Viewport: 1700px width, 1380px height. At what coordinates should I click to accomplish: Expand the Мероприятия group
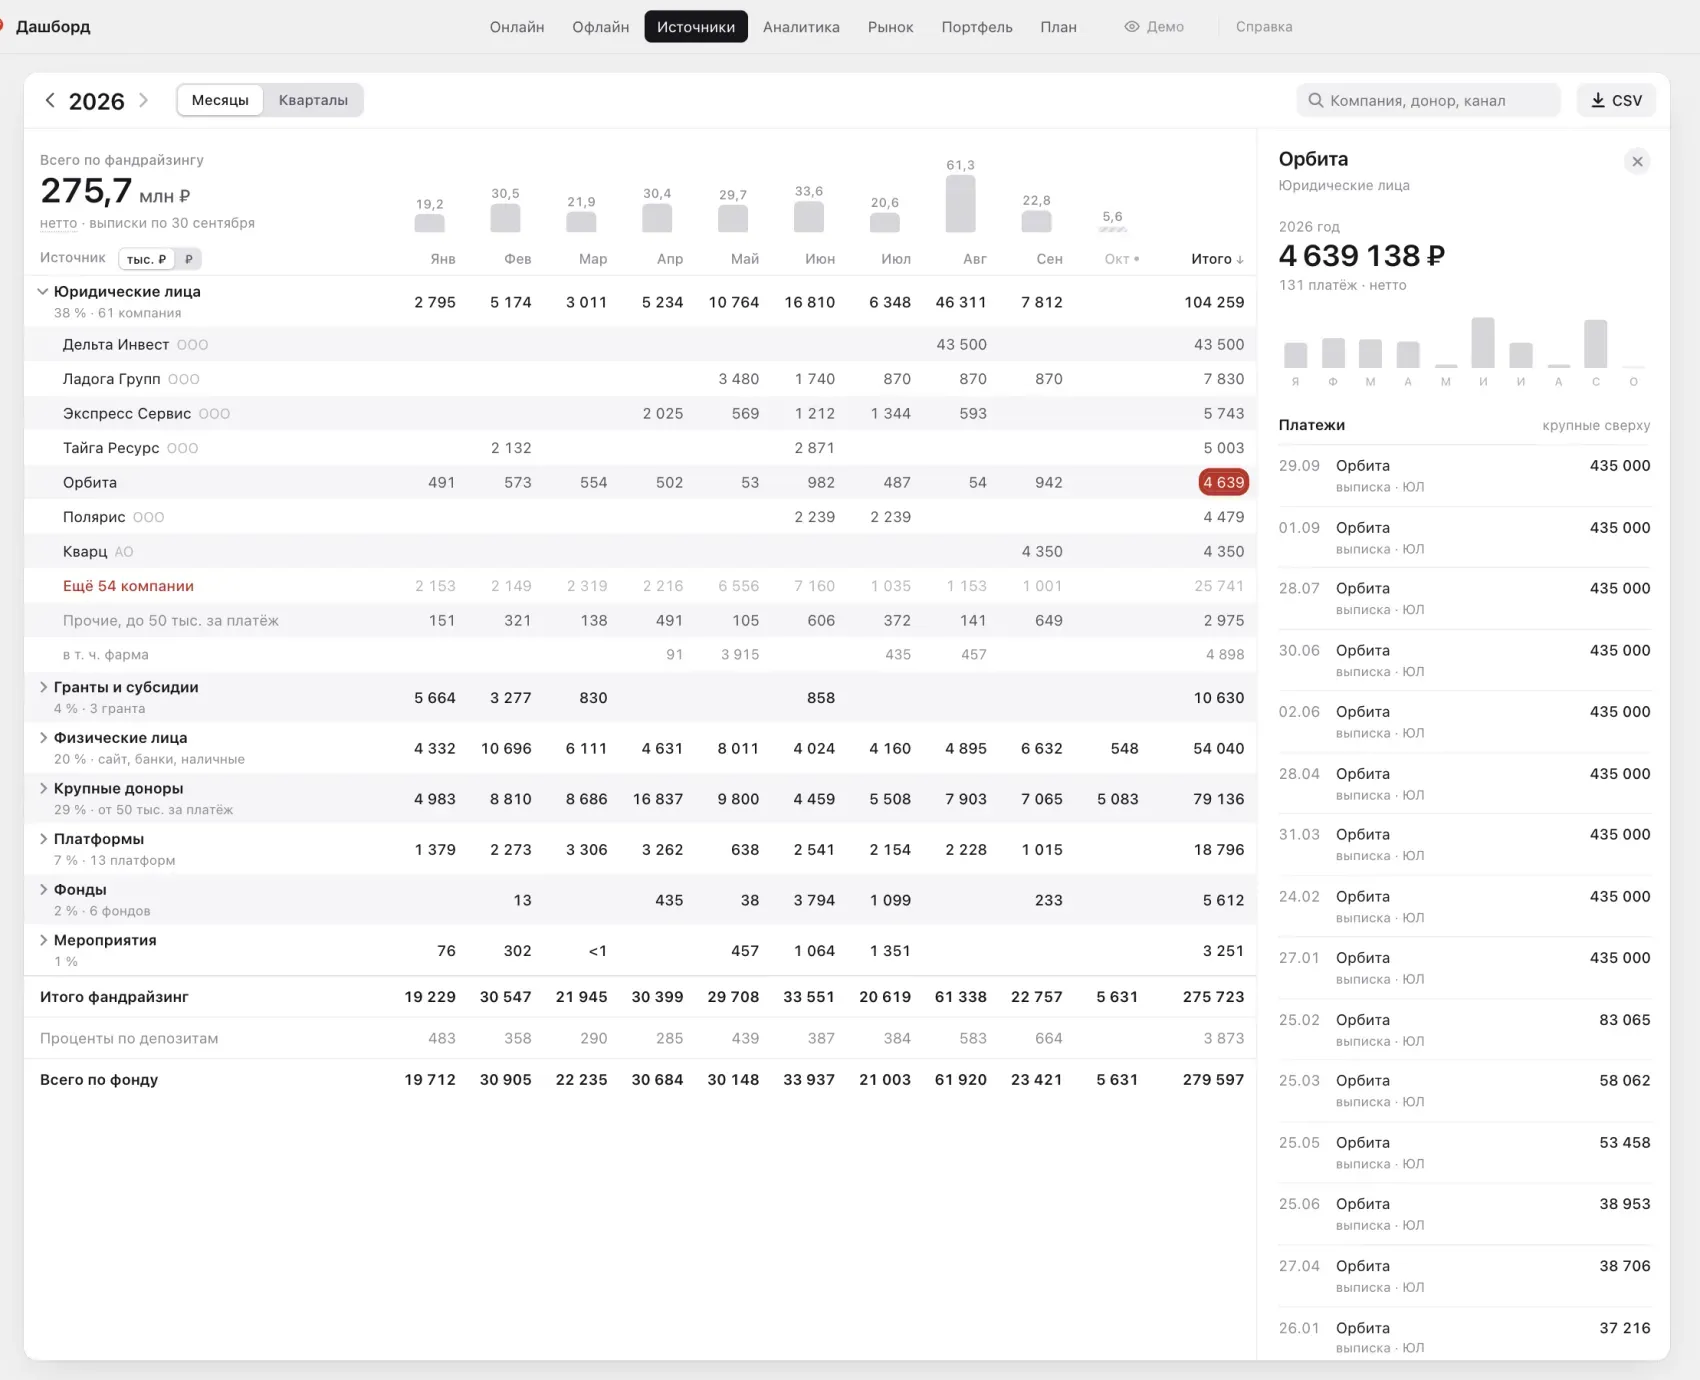(43, 940)
